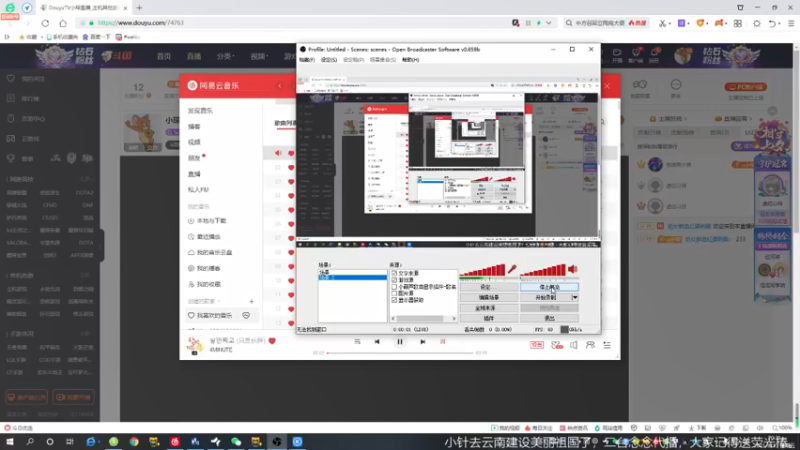Image resolution: width=800 pixels, height=450 pixels.
Task: Enable the 小葫芦歌曲显示插件 source checkbox
Action: click(x=394, y=287)
